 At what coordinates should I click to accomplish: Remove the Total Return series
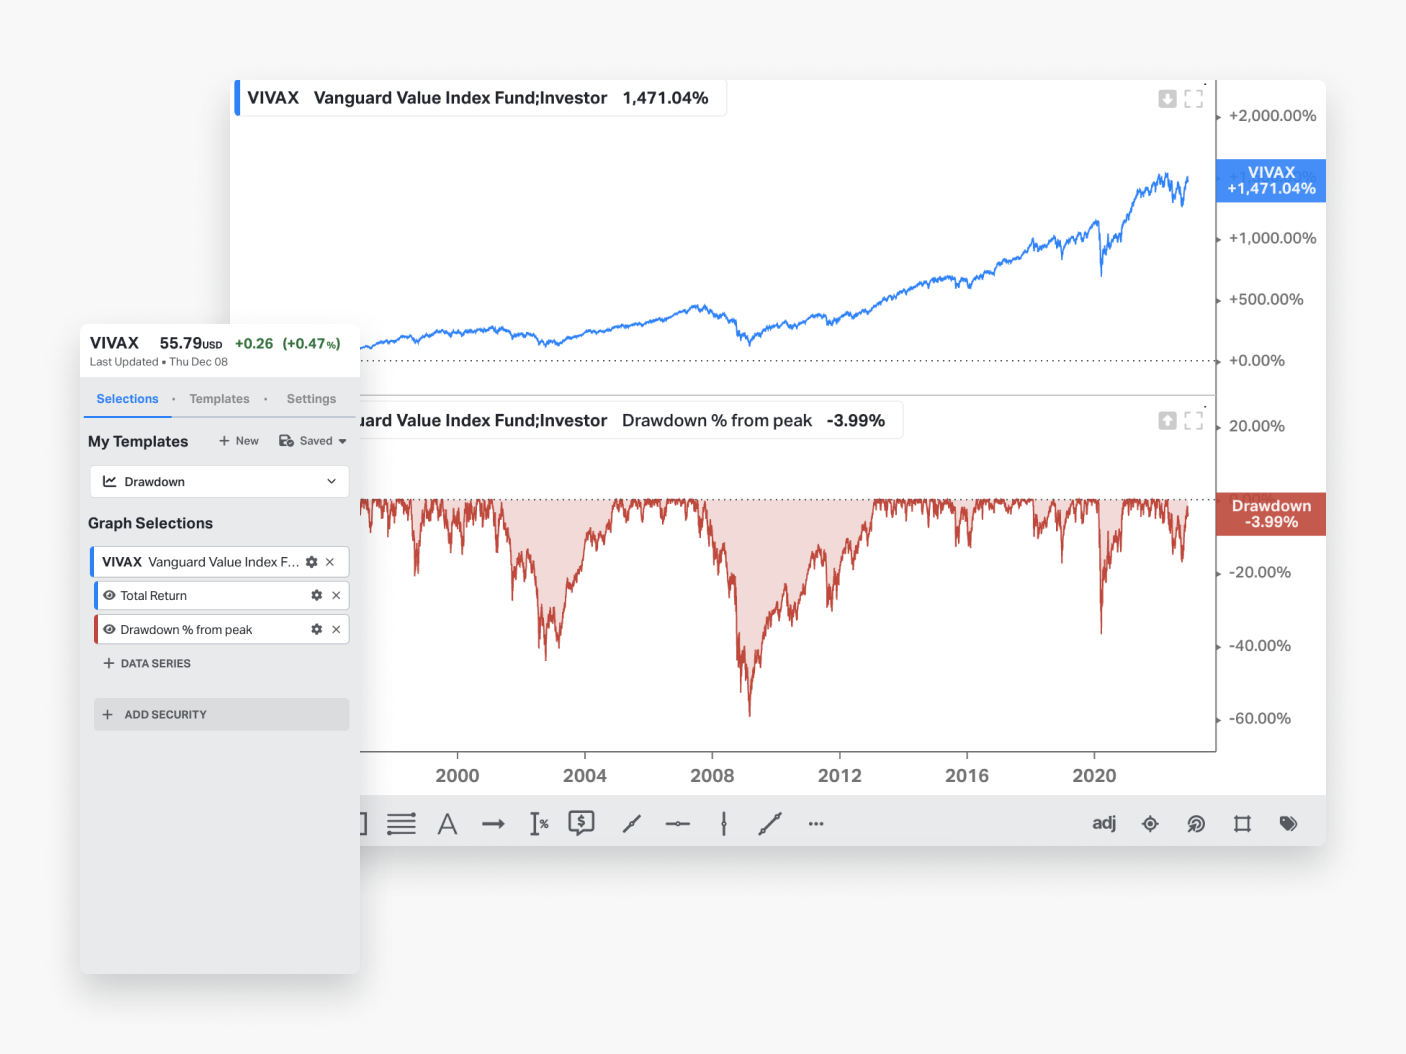(336, 595)
